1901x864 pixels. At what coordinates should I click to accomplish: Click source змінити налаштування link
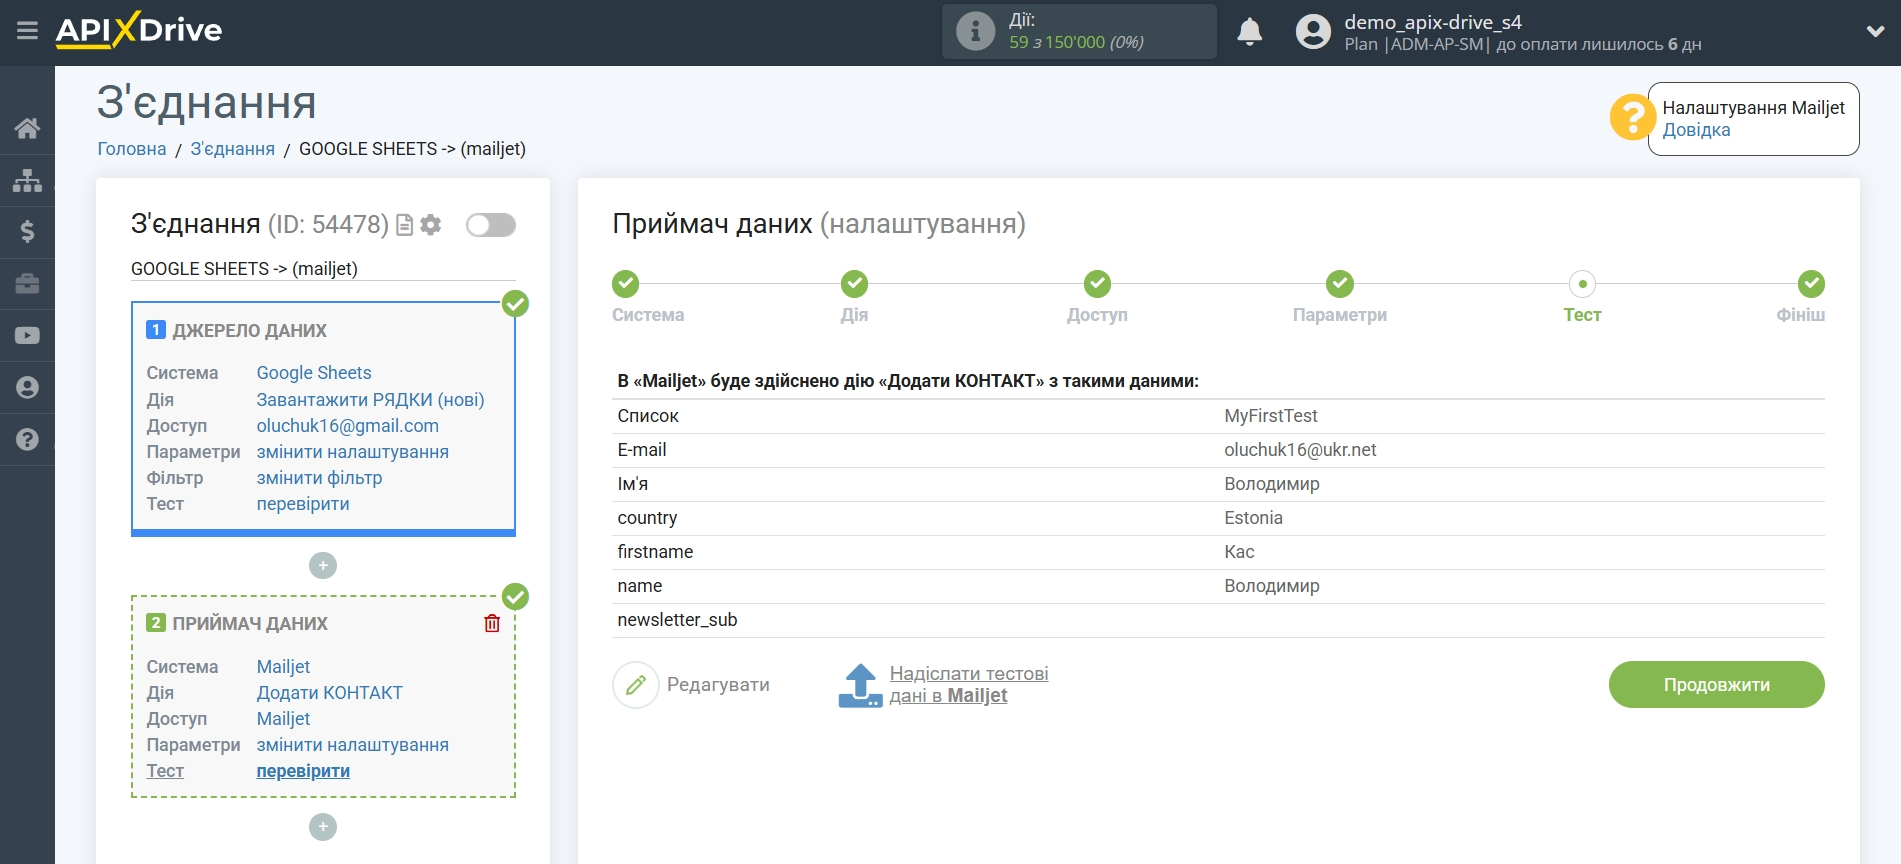(352, 452)
